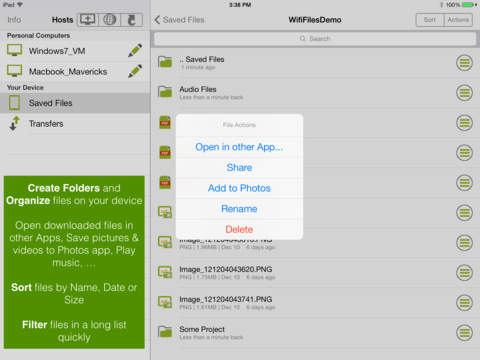The image size is (480, 360).
Task: Tap the image icon of Image_121204043620.PNG
Action: pyautogui.click(x=165, y=272)
